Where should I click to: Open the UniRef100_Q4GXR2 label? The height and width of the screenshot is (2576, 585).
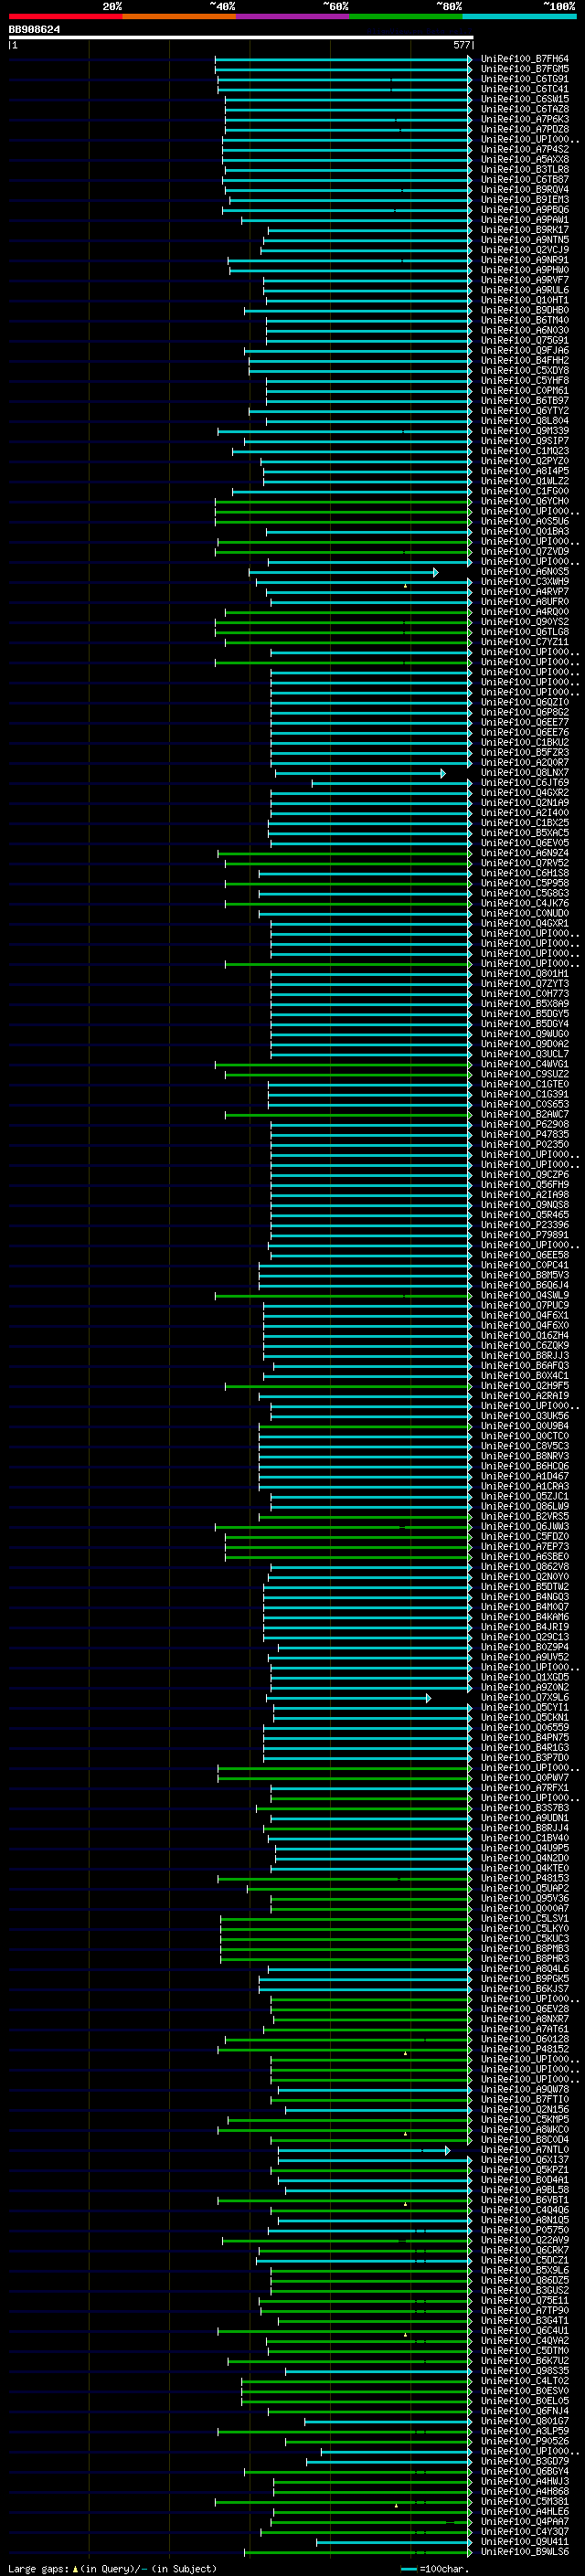coord(524,793)
